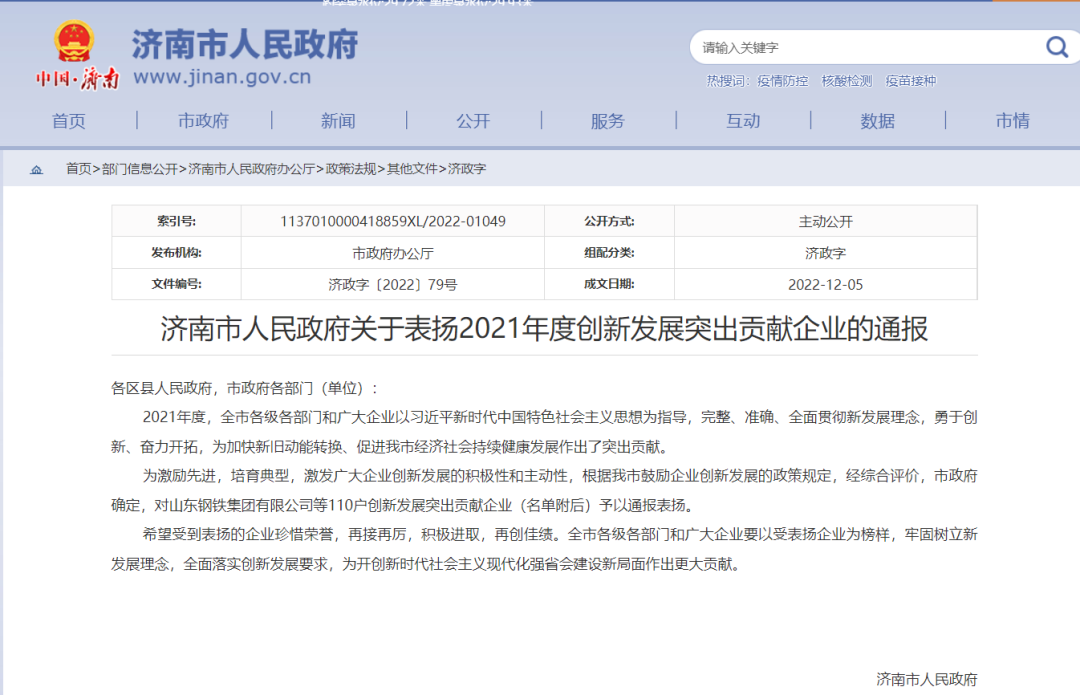The height and width of the screenshot is (695, 1080).
Task: Click hot search term 核酸检测
Action: [846, 81]
